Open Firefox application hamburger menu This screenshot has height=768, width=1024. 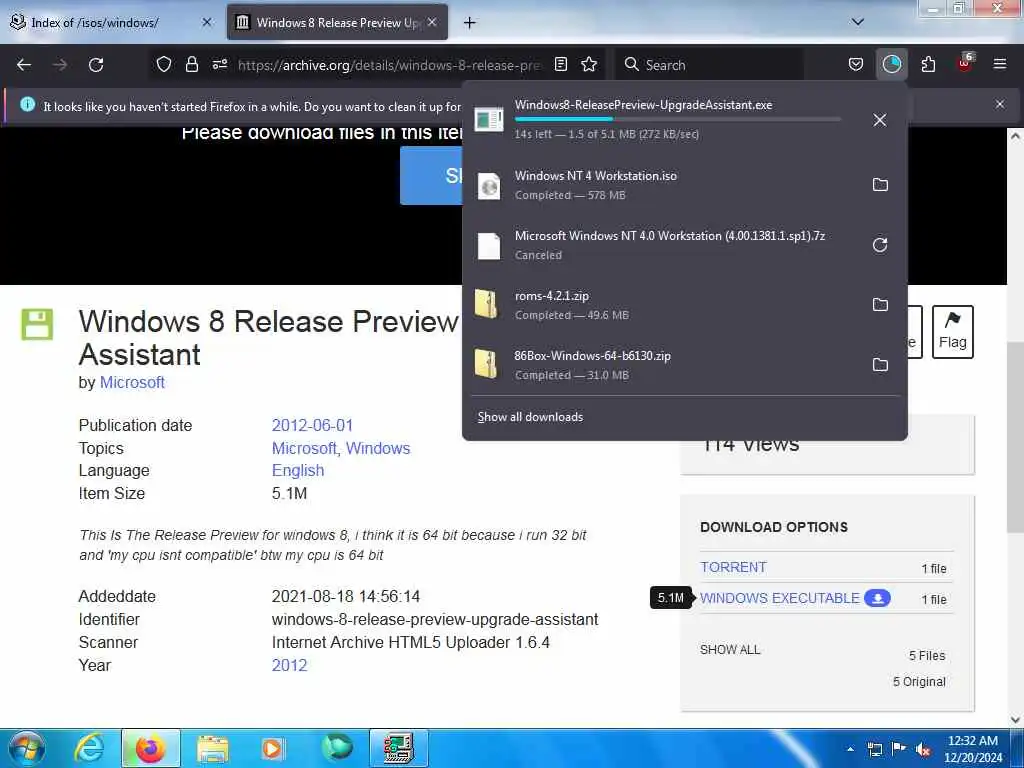(x=999, y=65)
